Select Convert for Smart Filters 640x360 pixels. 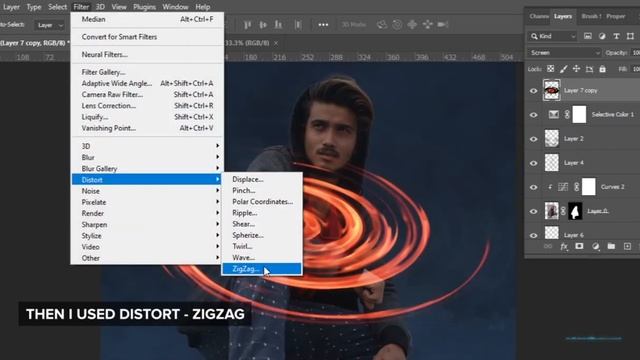[147, 37]
